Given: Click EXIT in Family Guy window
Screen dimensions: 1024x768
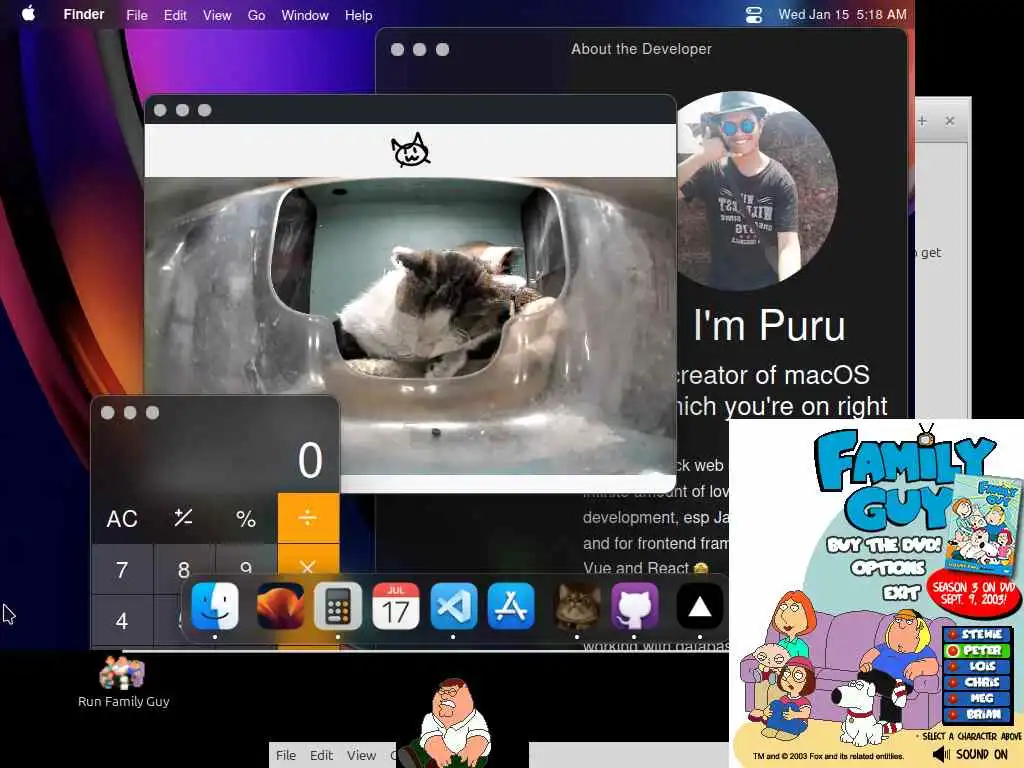Looking at the screenshot, I should 902,592.
